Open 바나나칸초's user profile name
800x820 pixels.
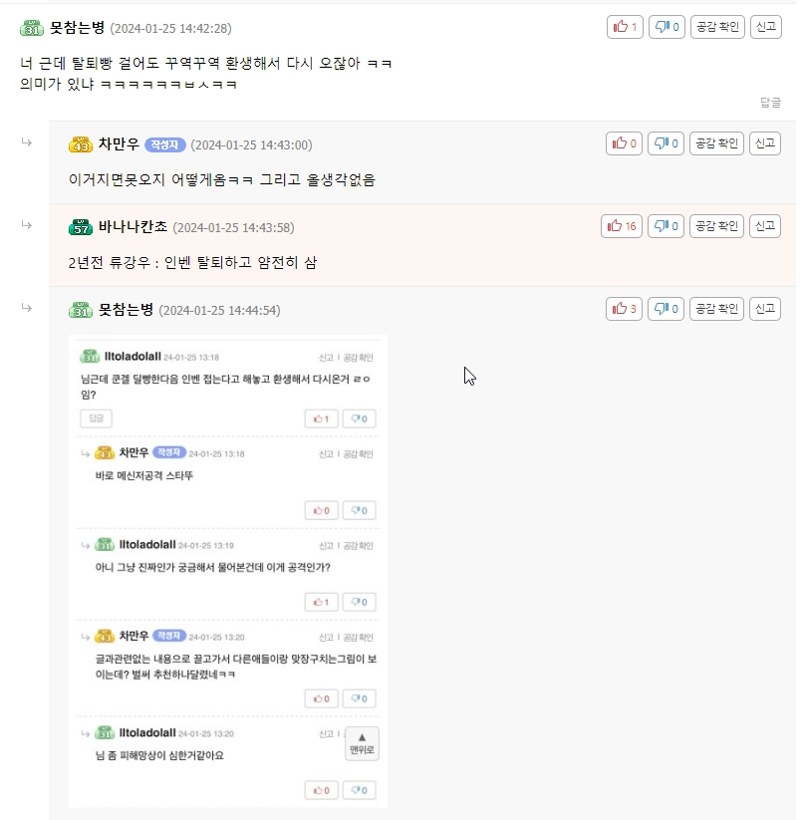(133, 226)
